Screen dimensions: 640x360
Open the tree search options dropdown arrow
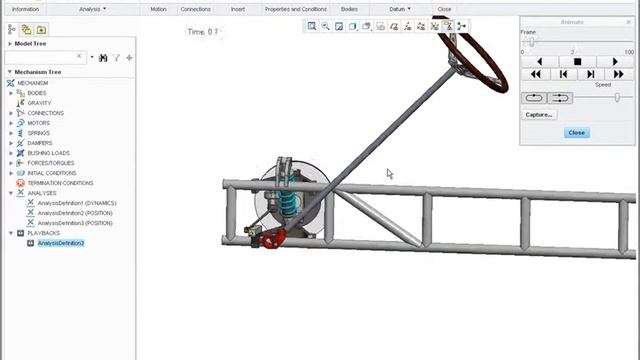click(91, 57)
